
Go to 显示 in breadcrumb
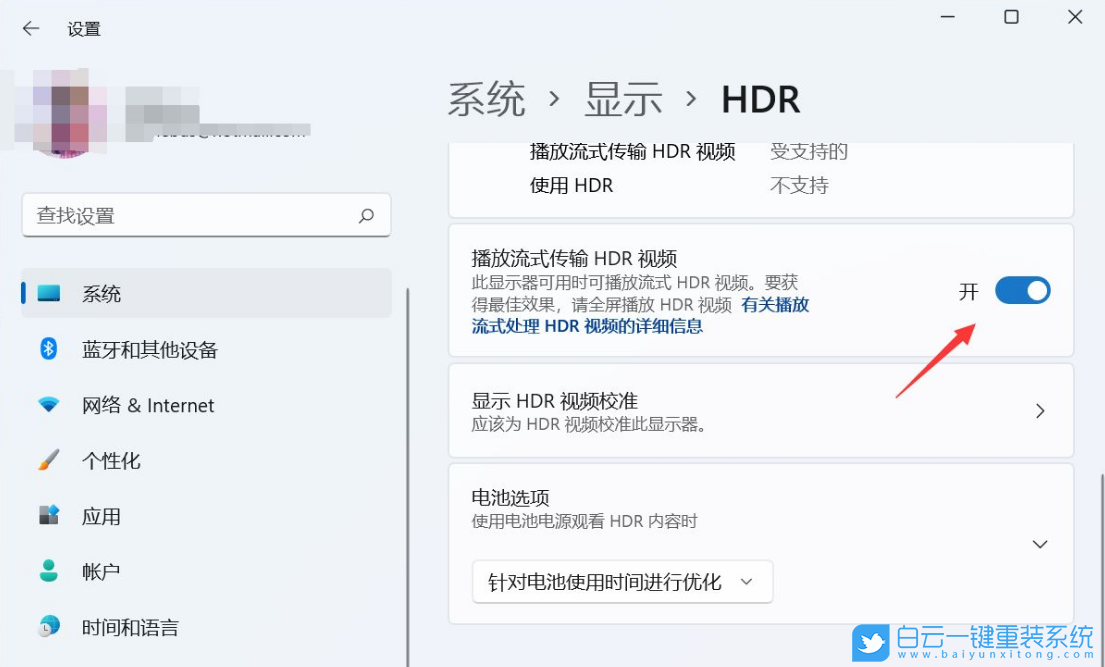coord(624,100)
